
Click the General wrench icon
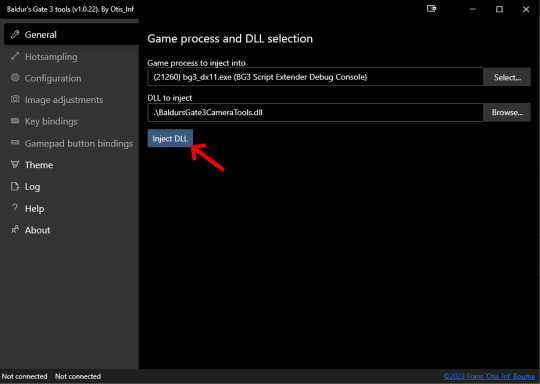click(x=15, y=34)
